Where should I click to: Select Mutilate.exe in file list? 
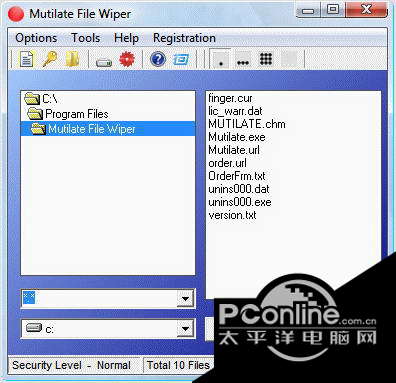click(237, 137)
